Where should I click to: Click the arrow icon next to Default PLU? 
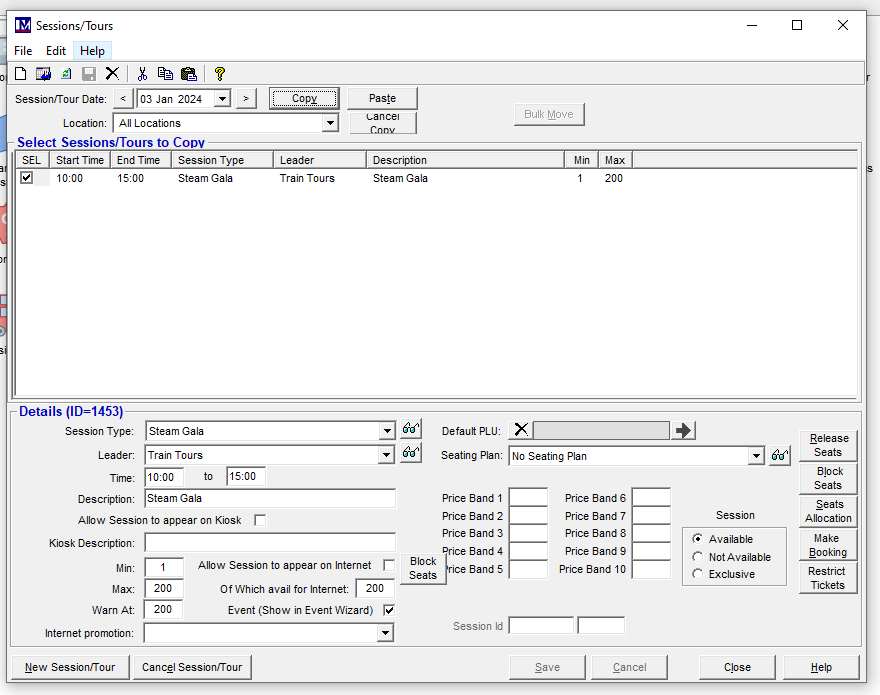click(684, 430)
